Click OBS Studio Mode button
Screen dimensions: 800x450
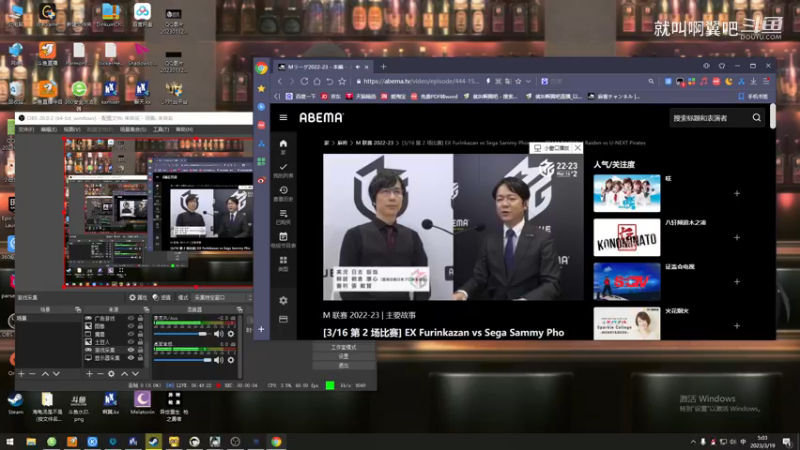pyautogui.click(x=343, y=347)
